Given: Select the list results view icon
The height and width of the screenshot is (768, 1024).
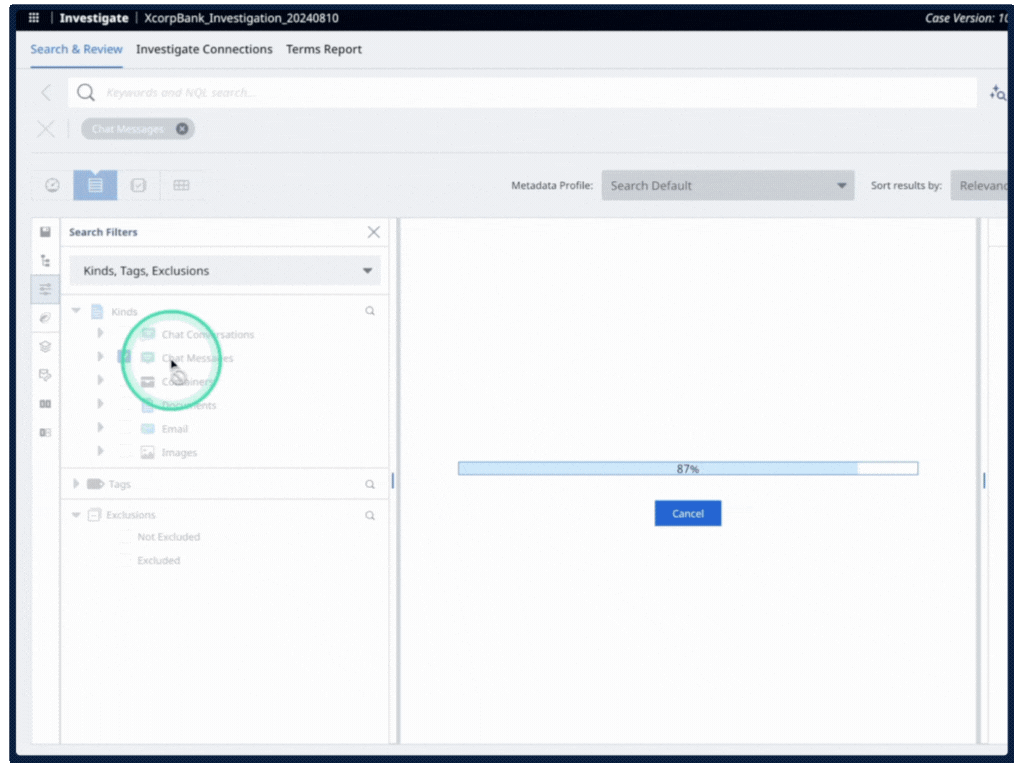Looking at the screenshot, I should point(95,185).
